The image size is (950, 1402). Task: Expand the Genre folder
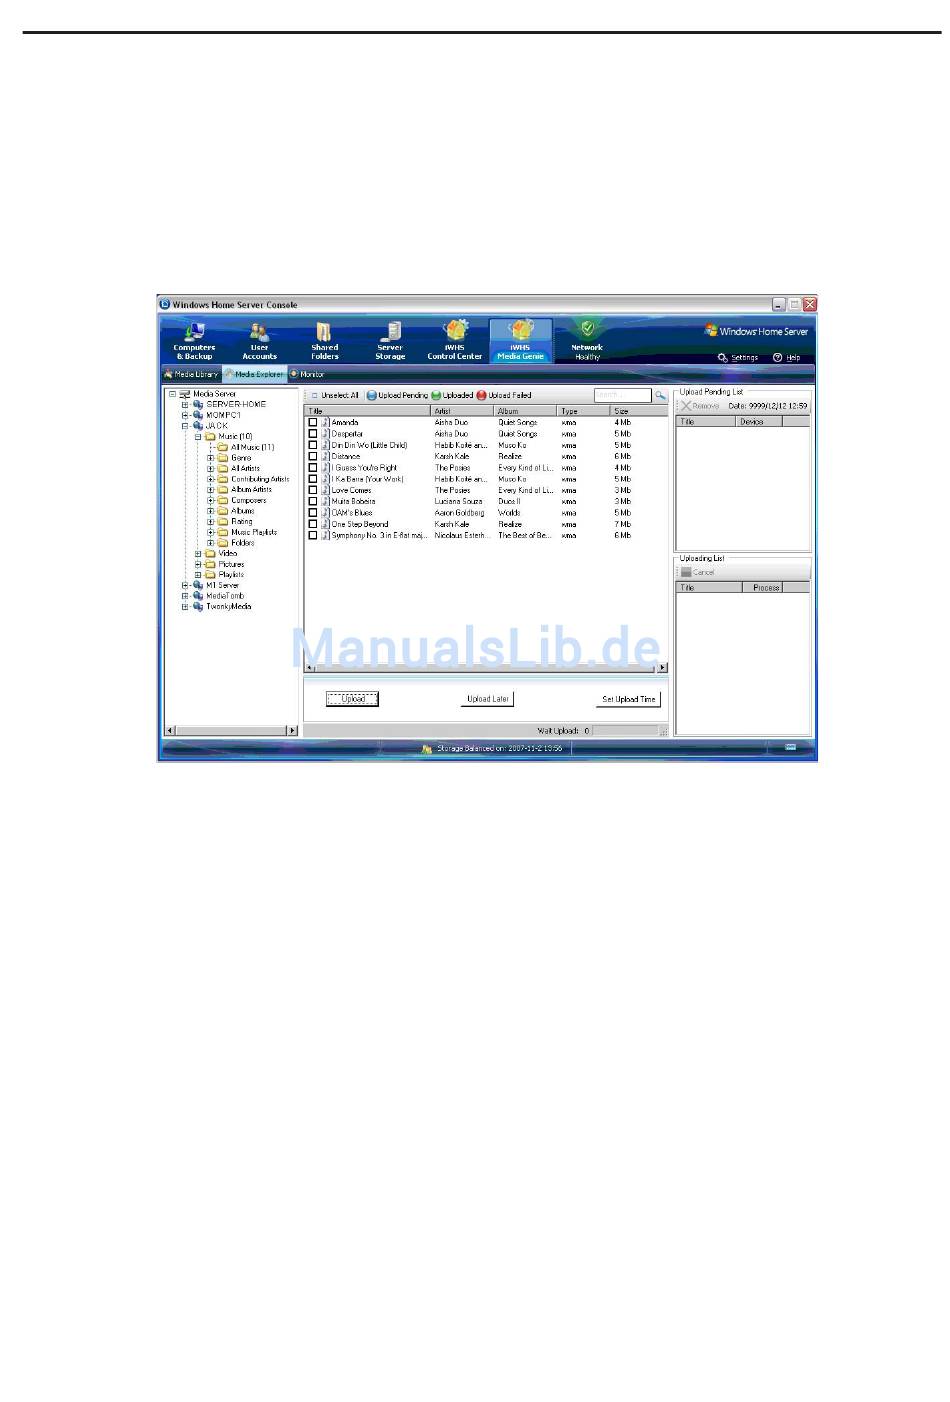pyautogui.click(x=211, y=458)
